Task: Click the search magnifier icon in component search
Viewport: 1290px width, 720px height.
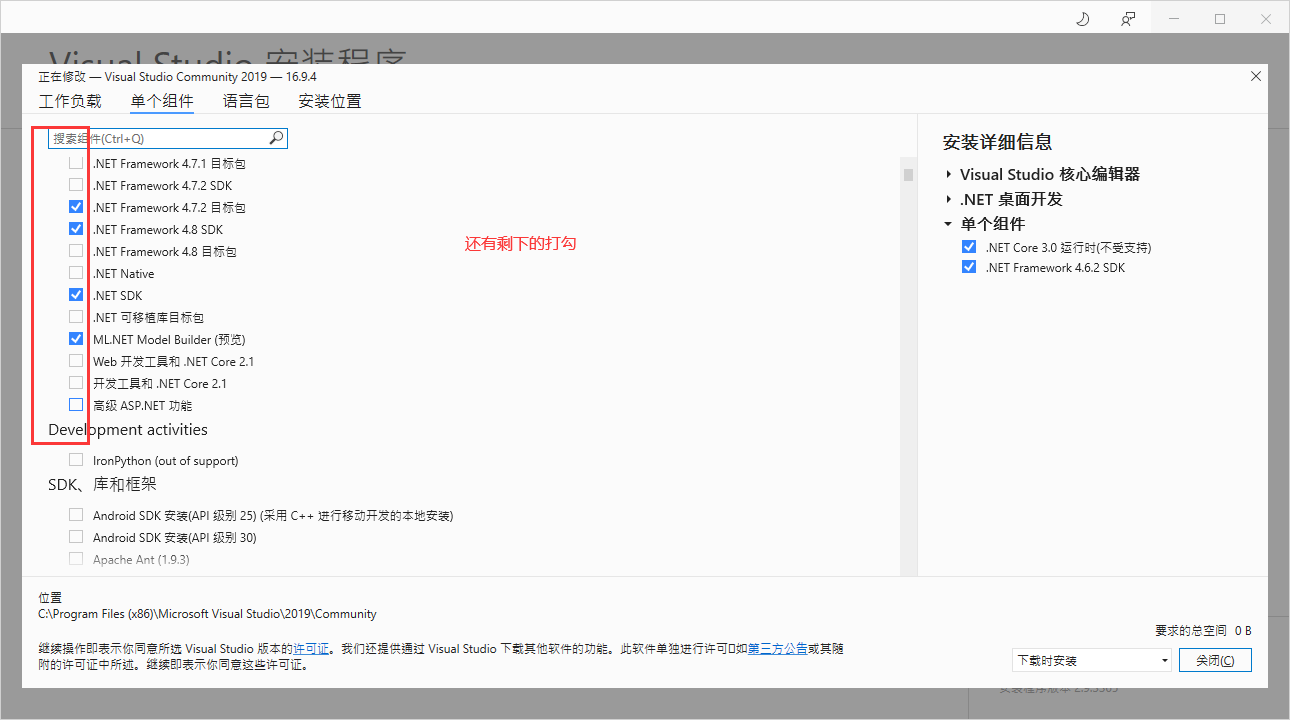Action: (276, 138)
